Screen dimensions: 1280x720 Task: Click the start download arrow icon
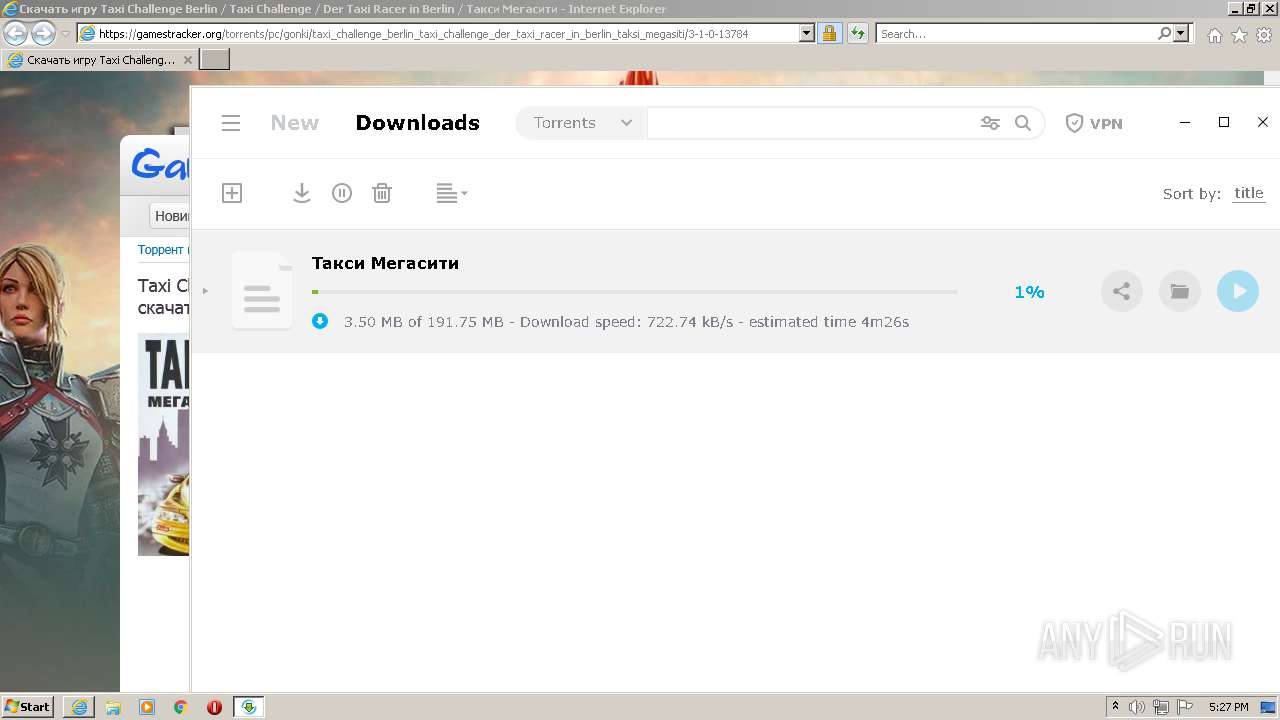pyautogui.click(x=302, y=193)
